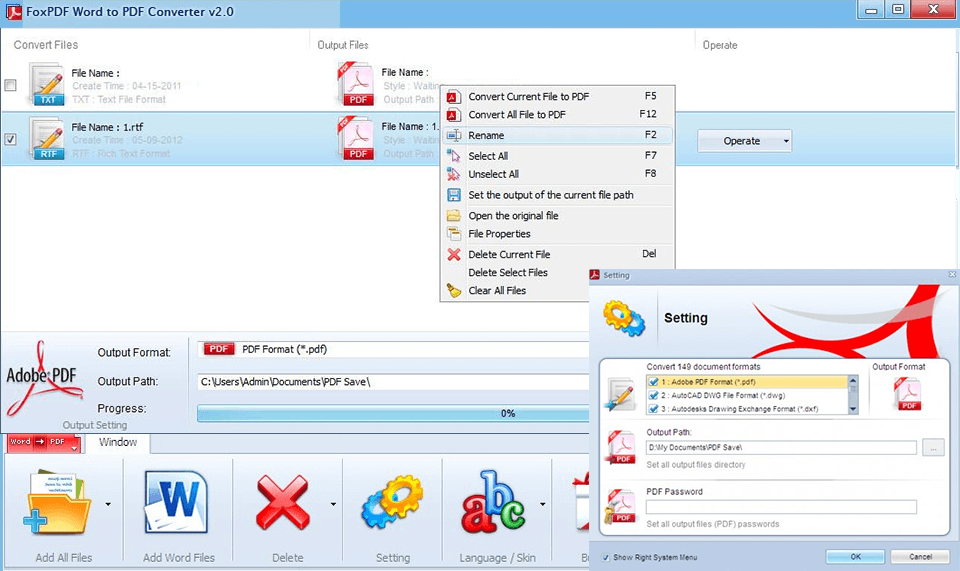Open the Word to PDF mode dropdown
960x571 pixels.
pyautogui.click(x=44, y=443)
